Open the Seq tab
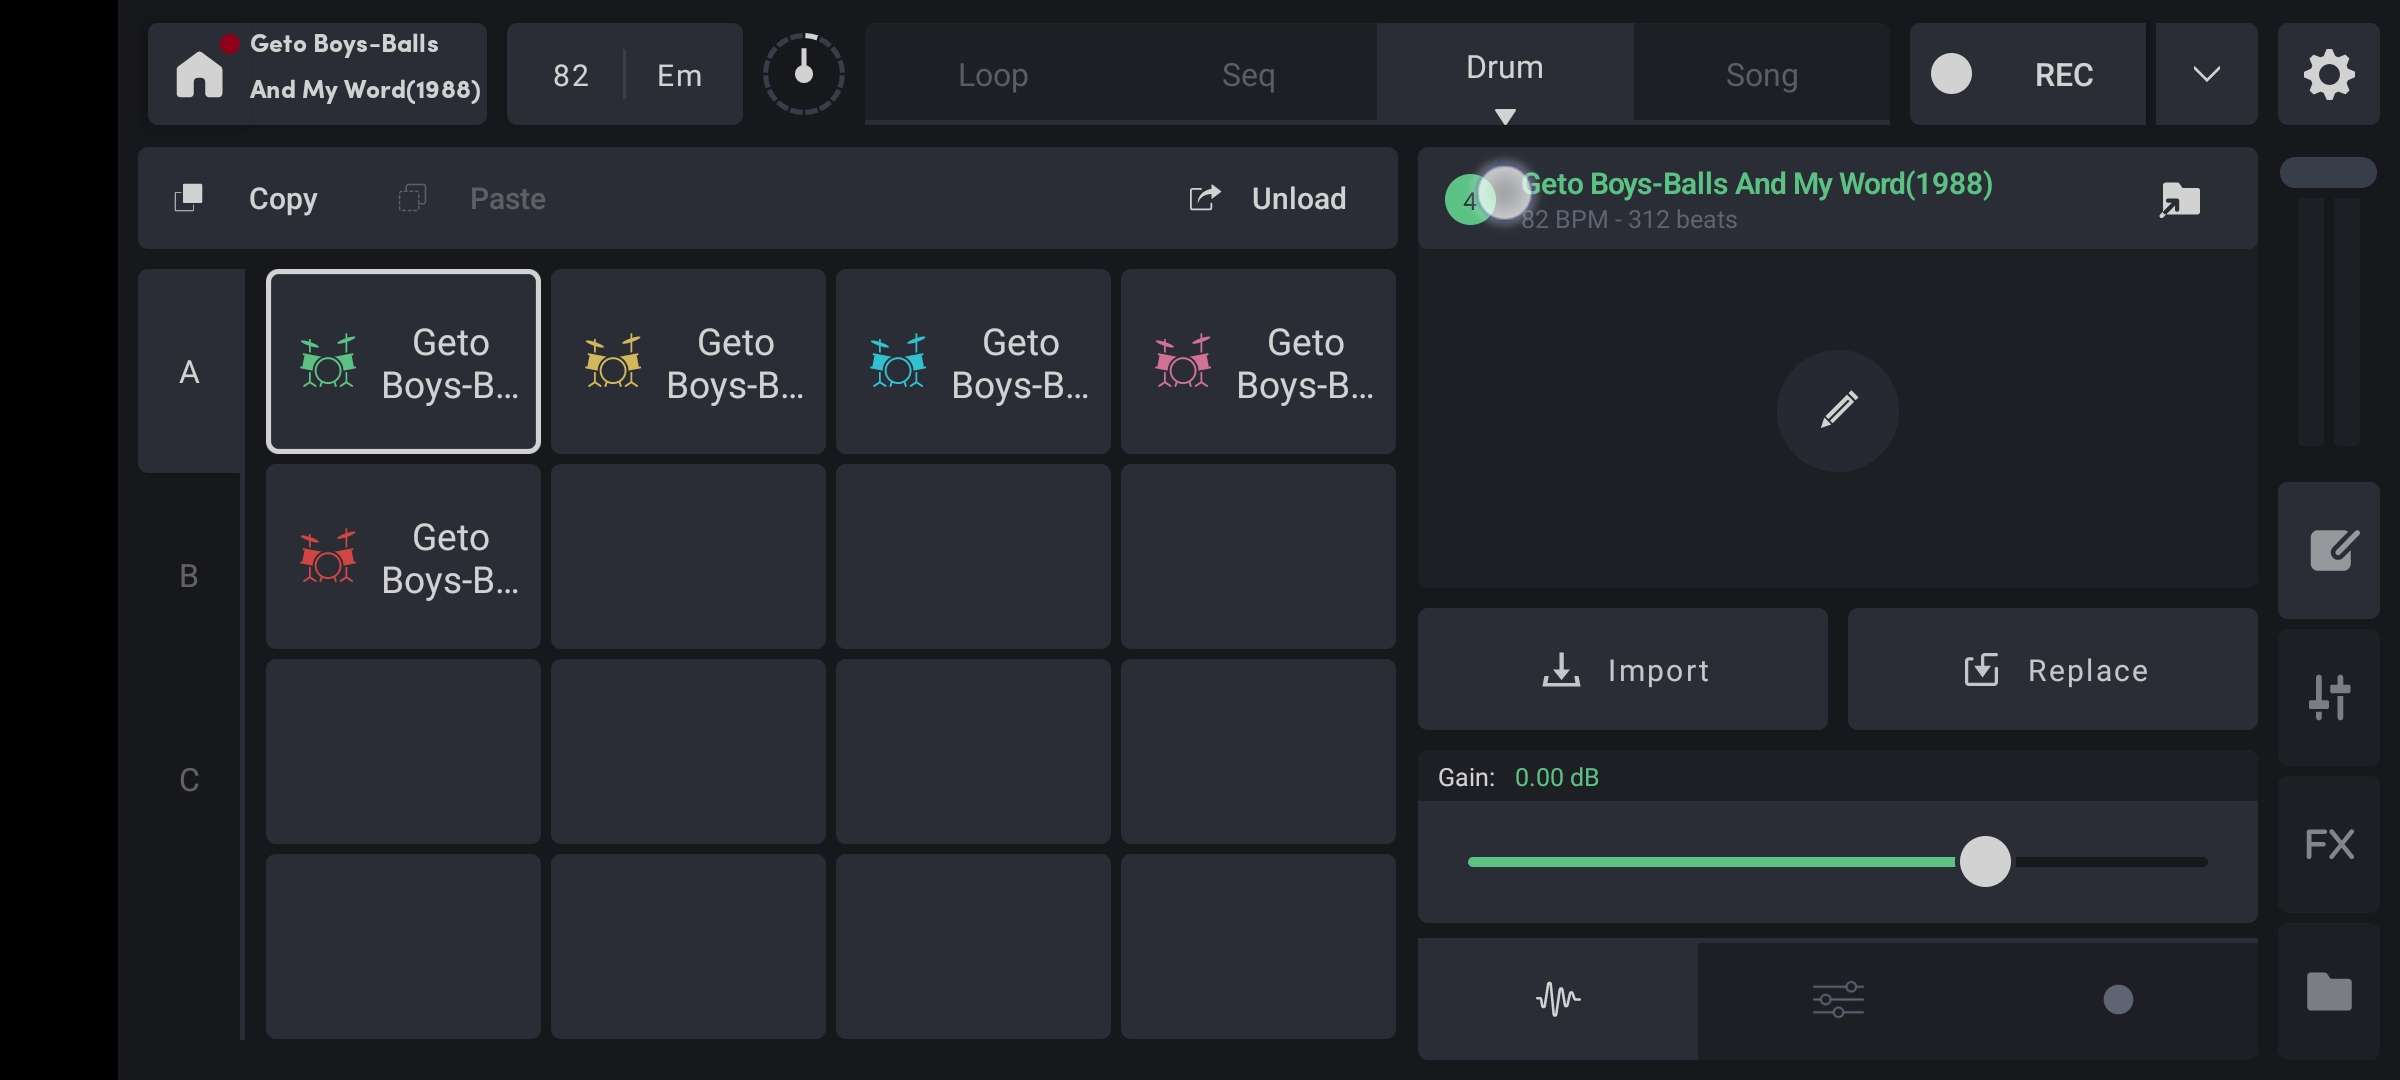Screen dimensions: 2400x1080 click(x=1248, y=75)
